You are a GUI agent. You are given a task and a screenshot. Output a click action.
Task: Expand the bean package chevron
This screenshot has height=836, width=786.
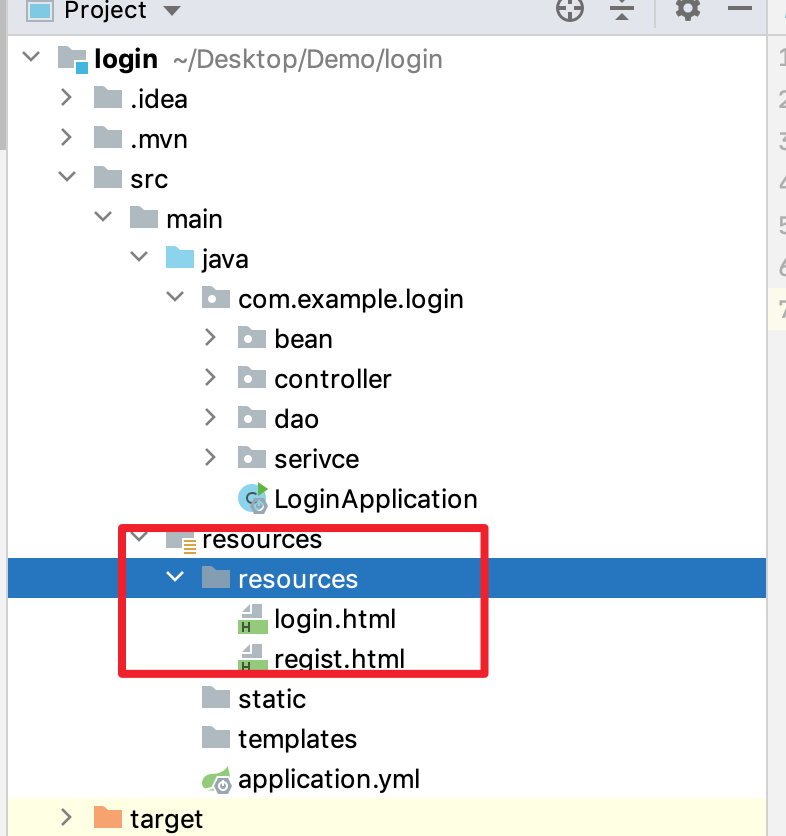click(x=211, y=337)
